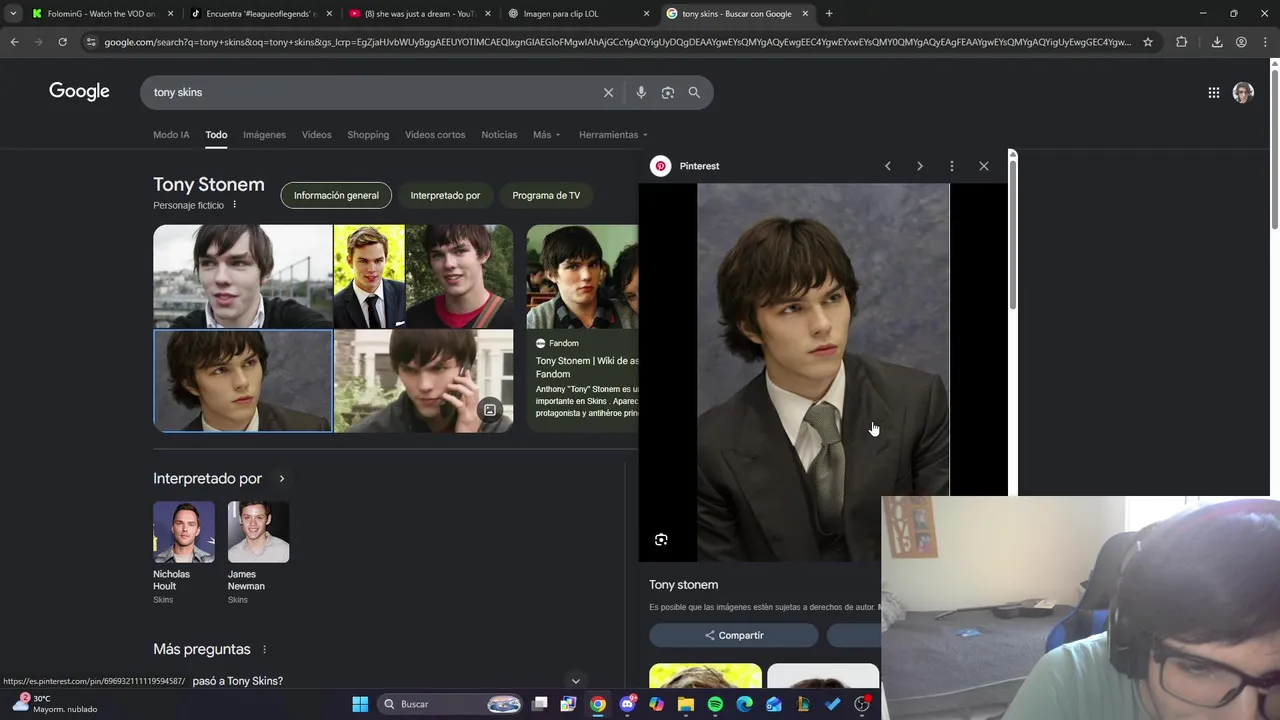Open the James Newman actor card
The width and height of the screenshot is (1280, 720).
258,552
